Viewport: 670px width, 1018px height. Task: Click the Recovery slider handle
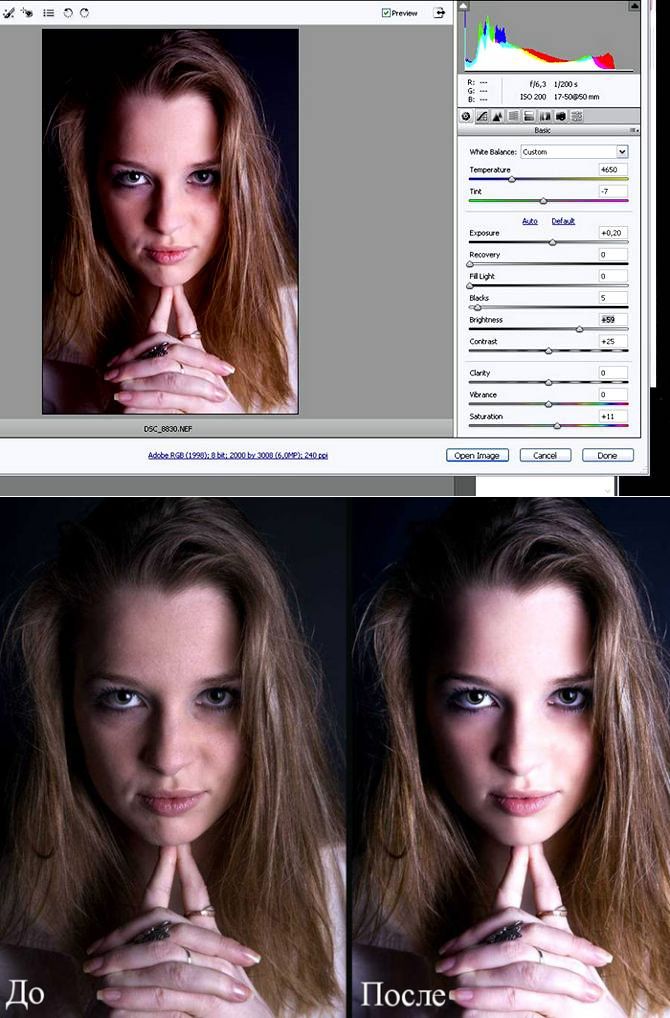click(470, 264)
